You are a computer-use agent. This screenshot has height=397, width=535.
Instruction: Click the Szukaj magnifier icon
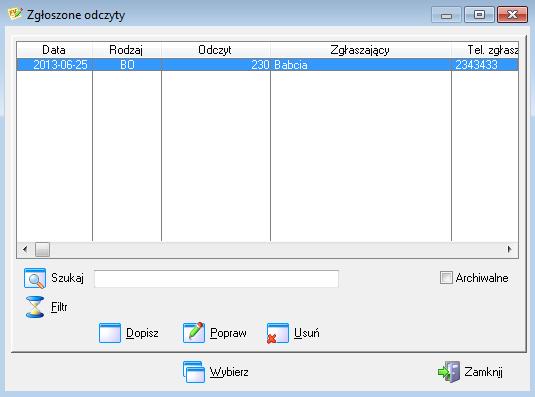point(35,278)
